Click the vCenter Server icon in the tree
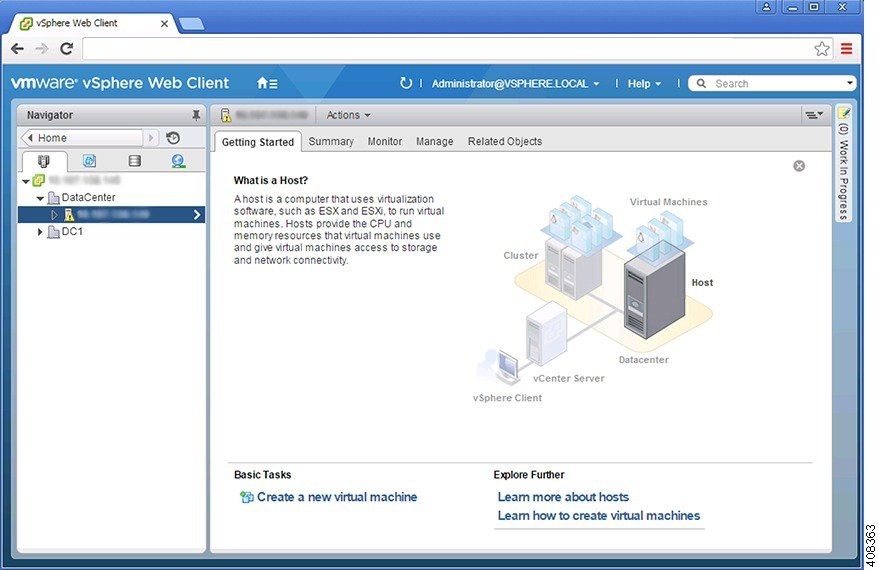 [39, 180]
